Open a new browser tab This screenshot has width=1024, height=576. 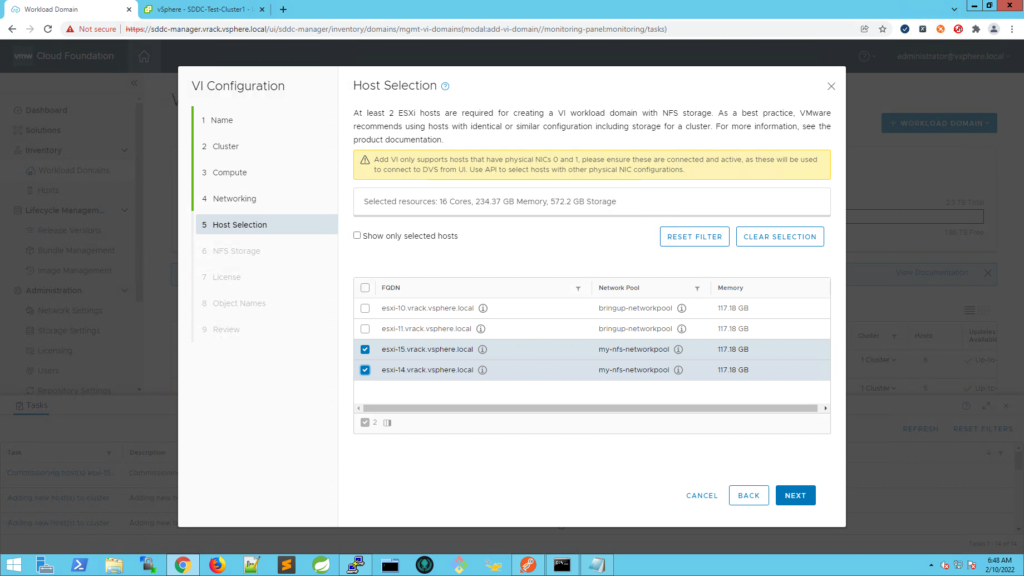coord(283,9)
